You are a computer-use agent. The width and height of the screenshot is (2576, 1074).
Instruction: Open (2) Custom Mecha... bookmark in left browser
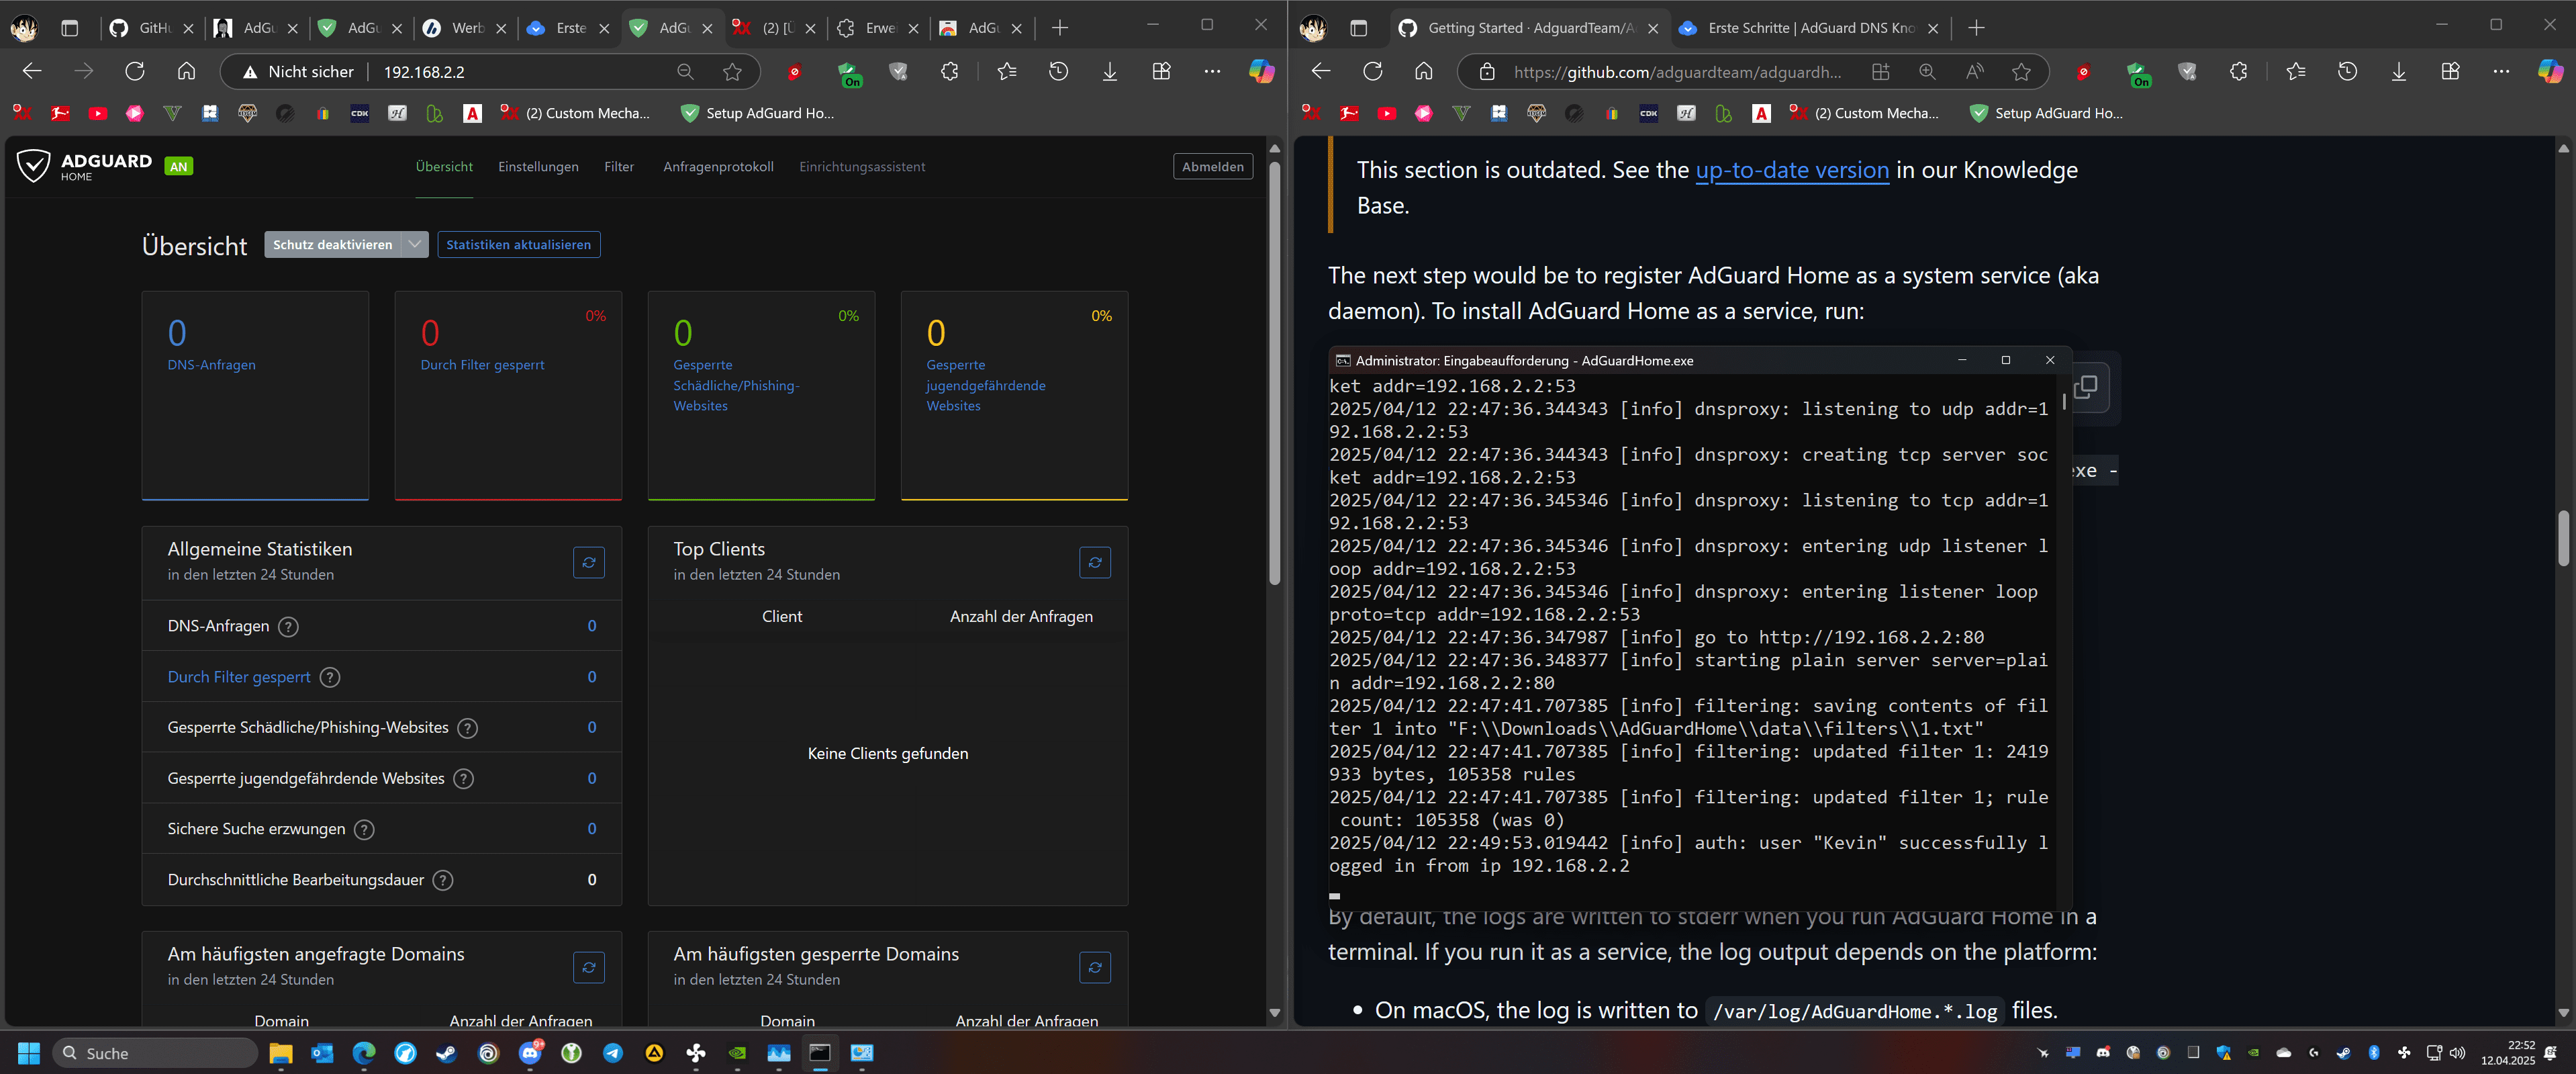575,113
